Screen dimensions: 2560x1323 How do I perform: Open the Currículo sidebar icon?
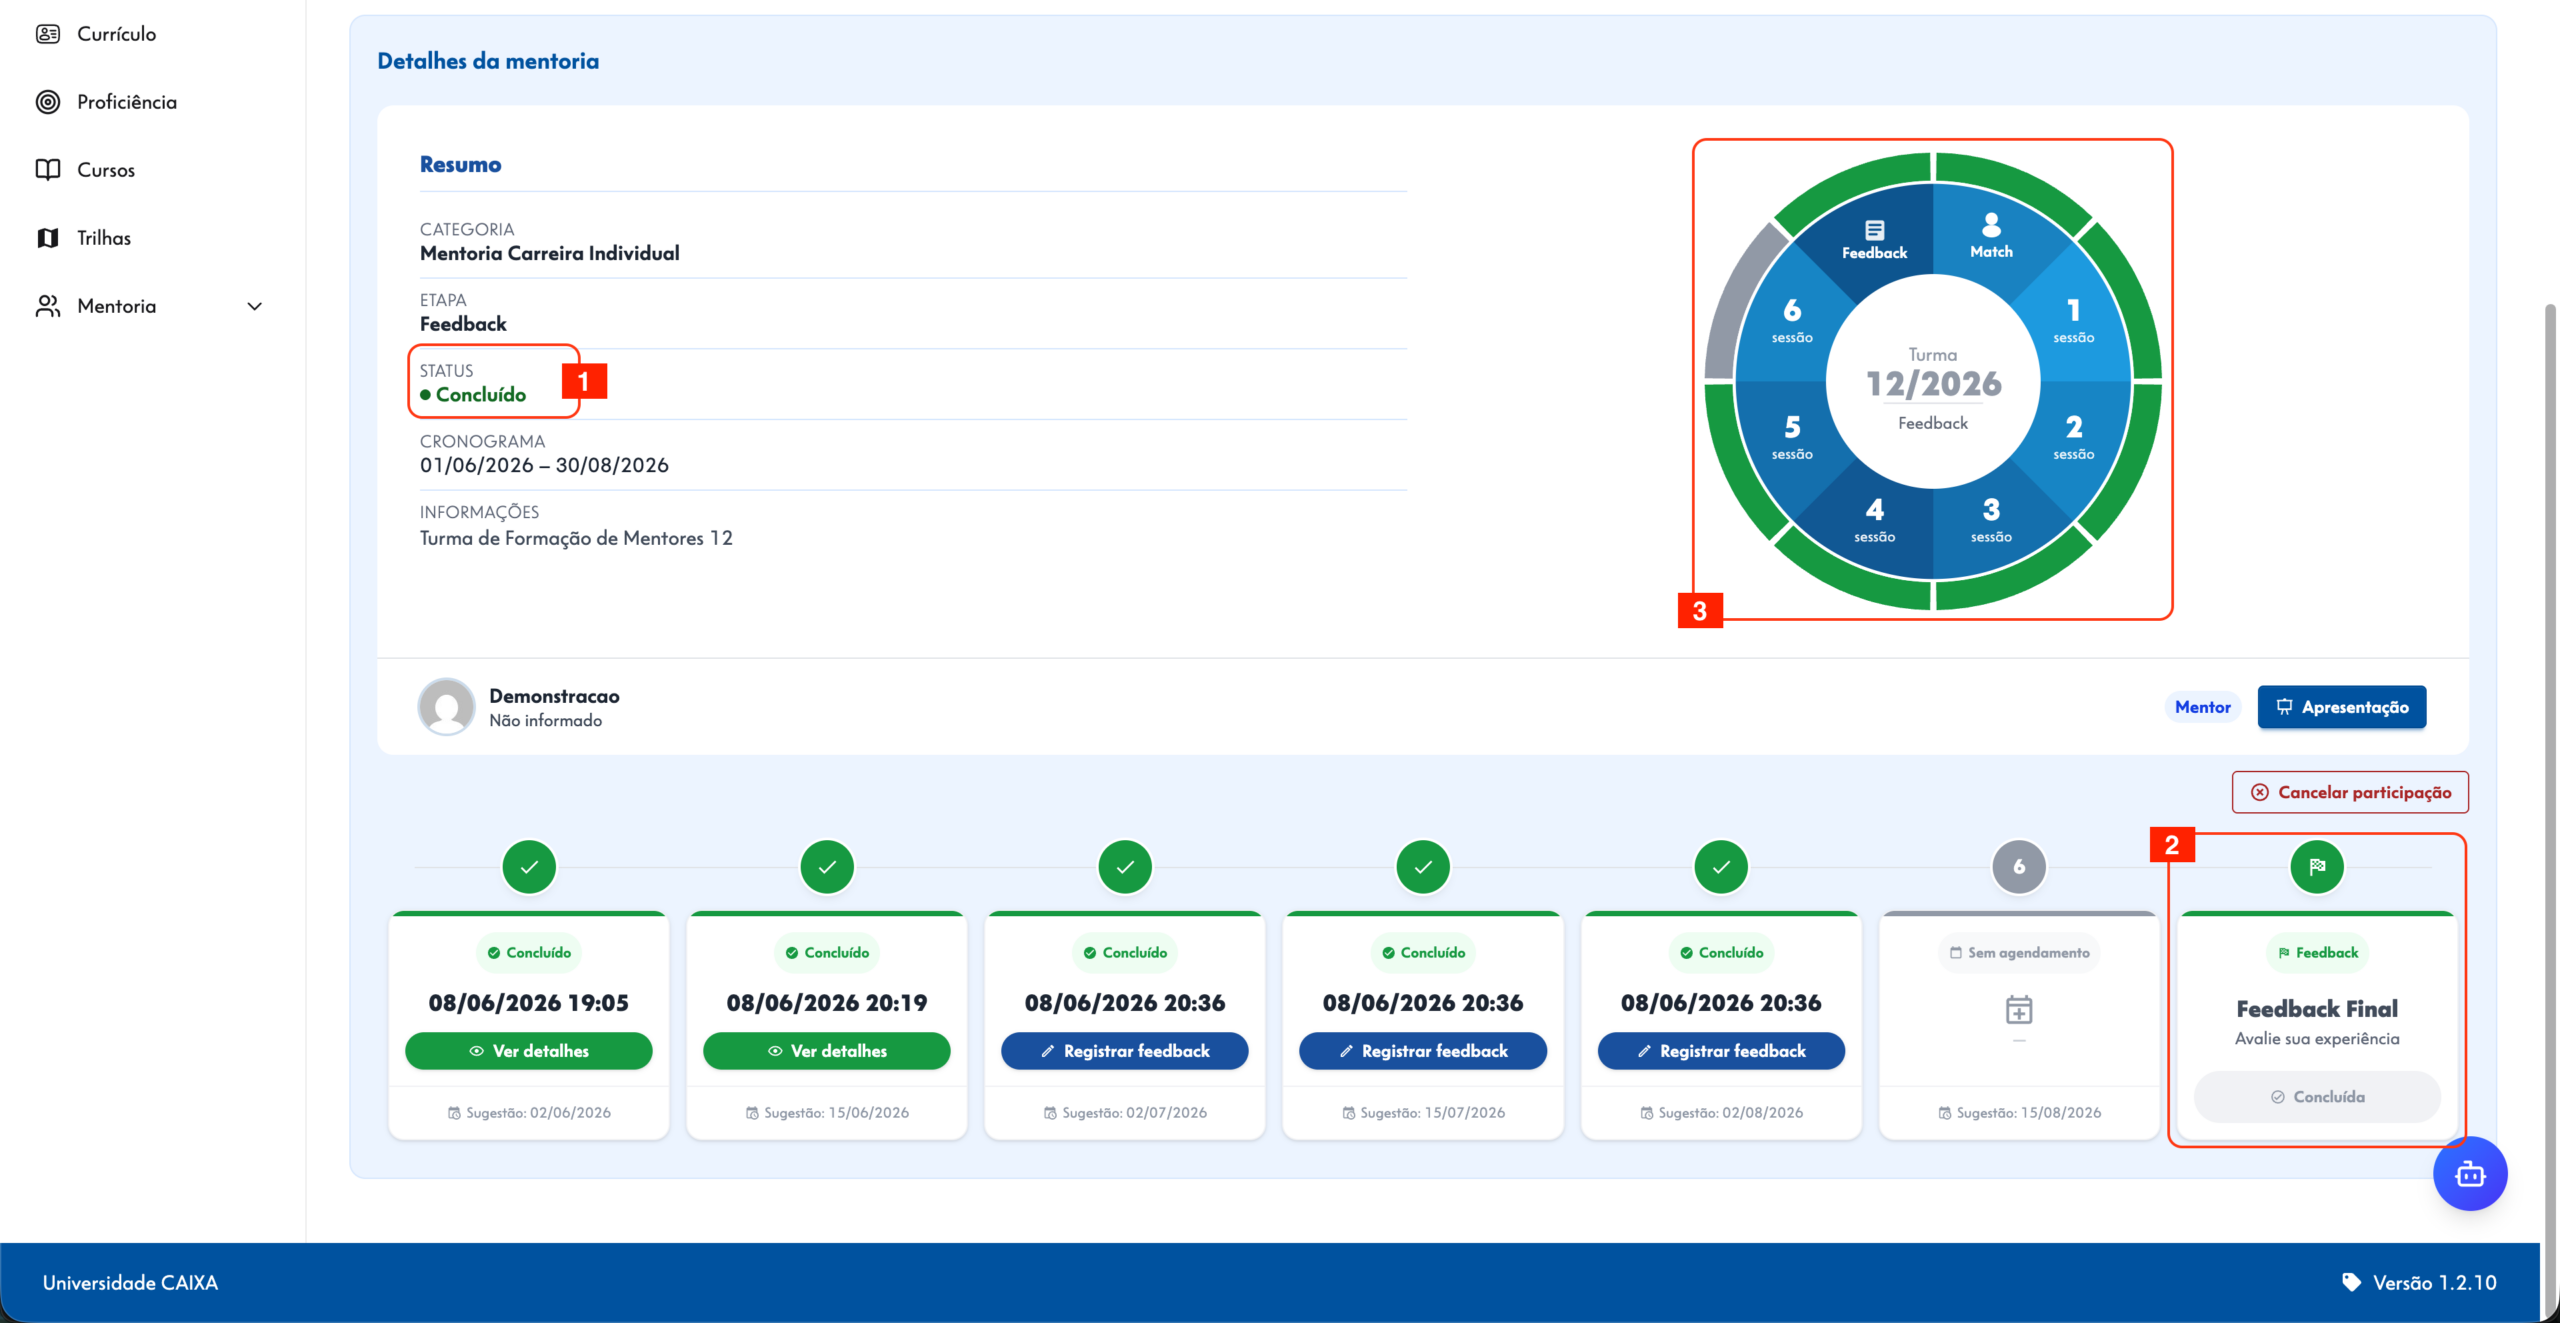48,34
